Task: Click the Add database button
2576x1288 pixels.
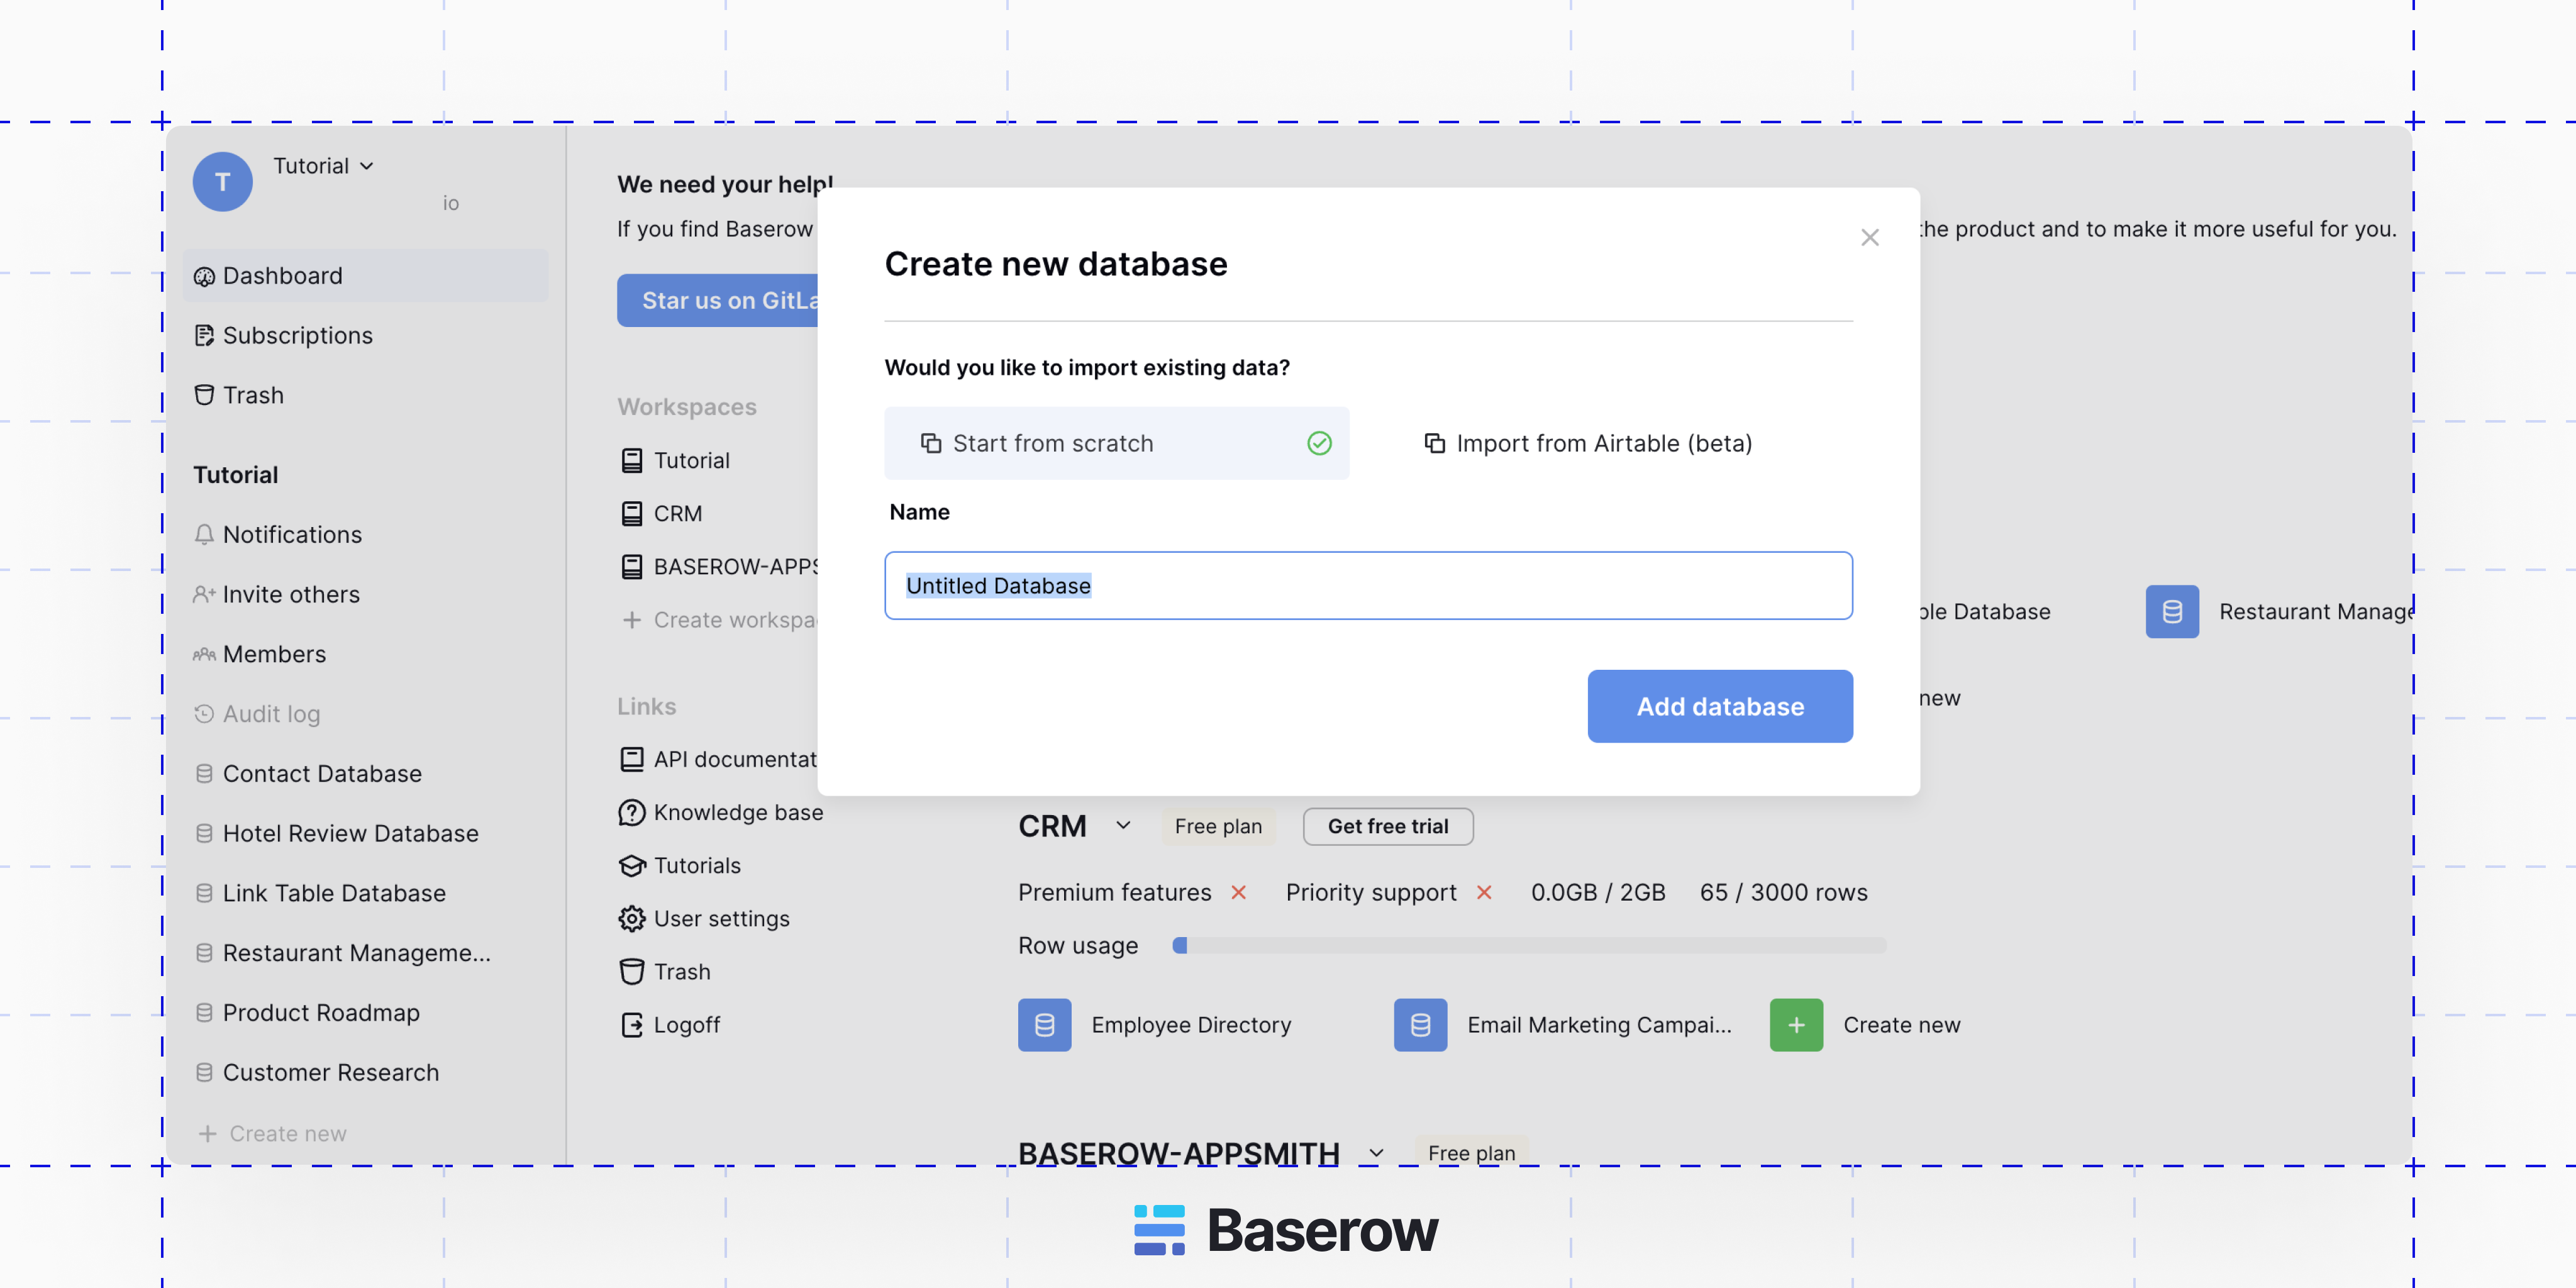Action: click(x=1719, y=706)
